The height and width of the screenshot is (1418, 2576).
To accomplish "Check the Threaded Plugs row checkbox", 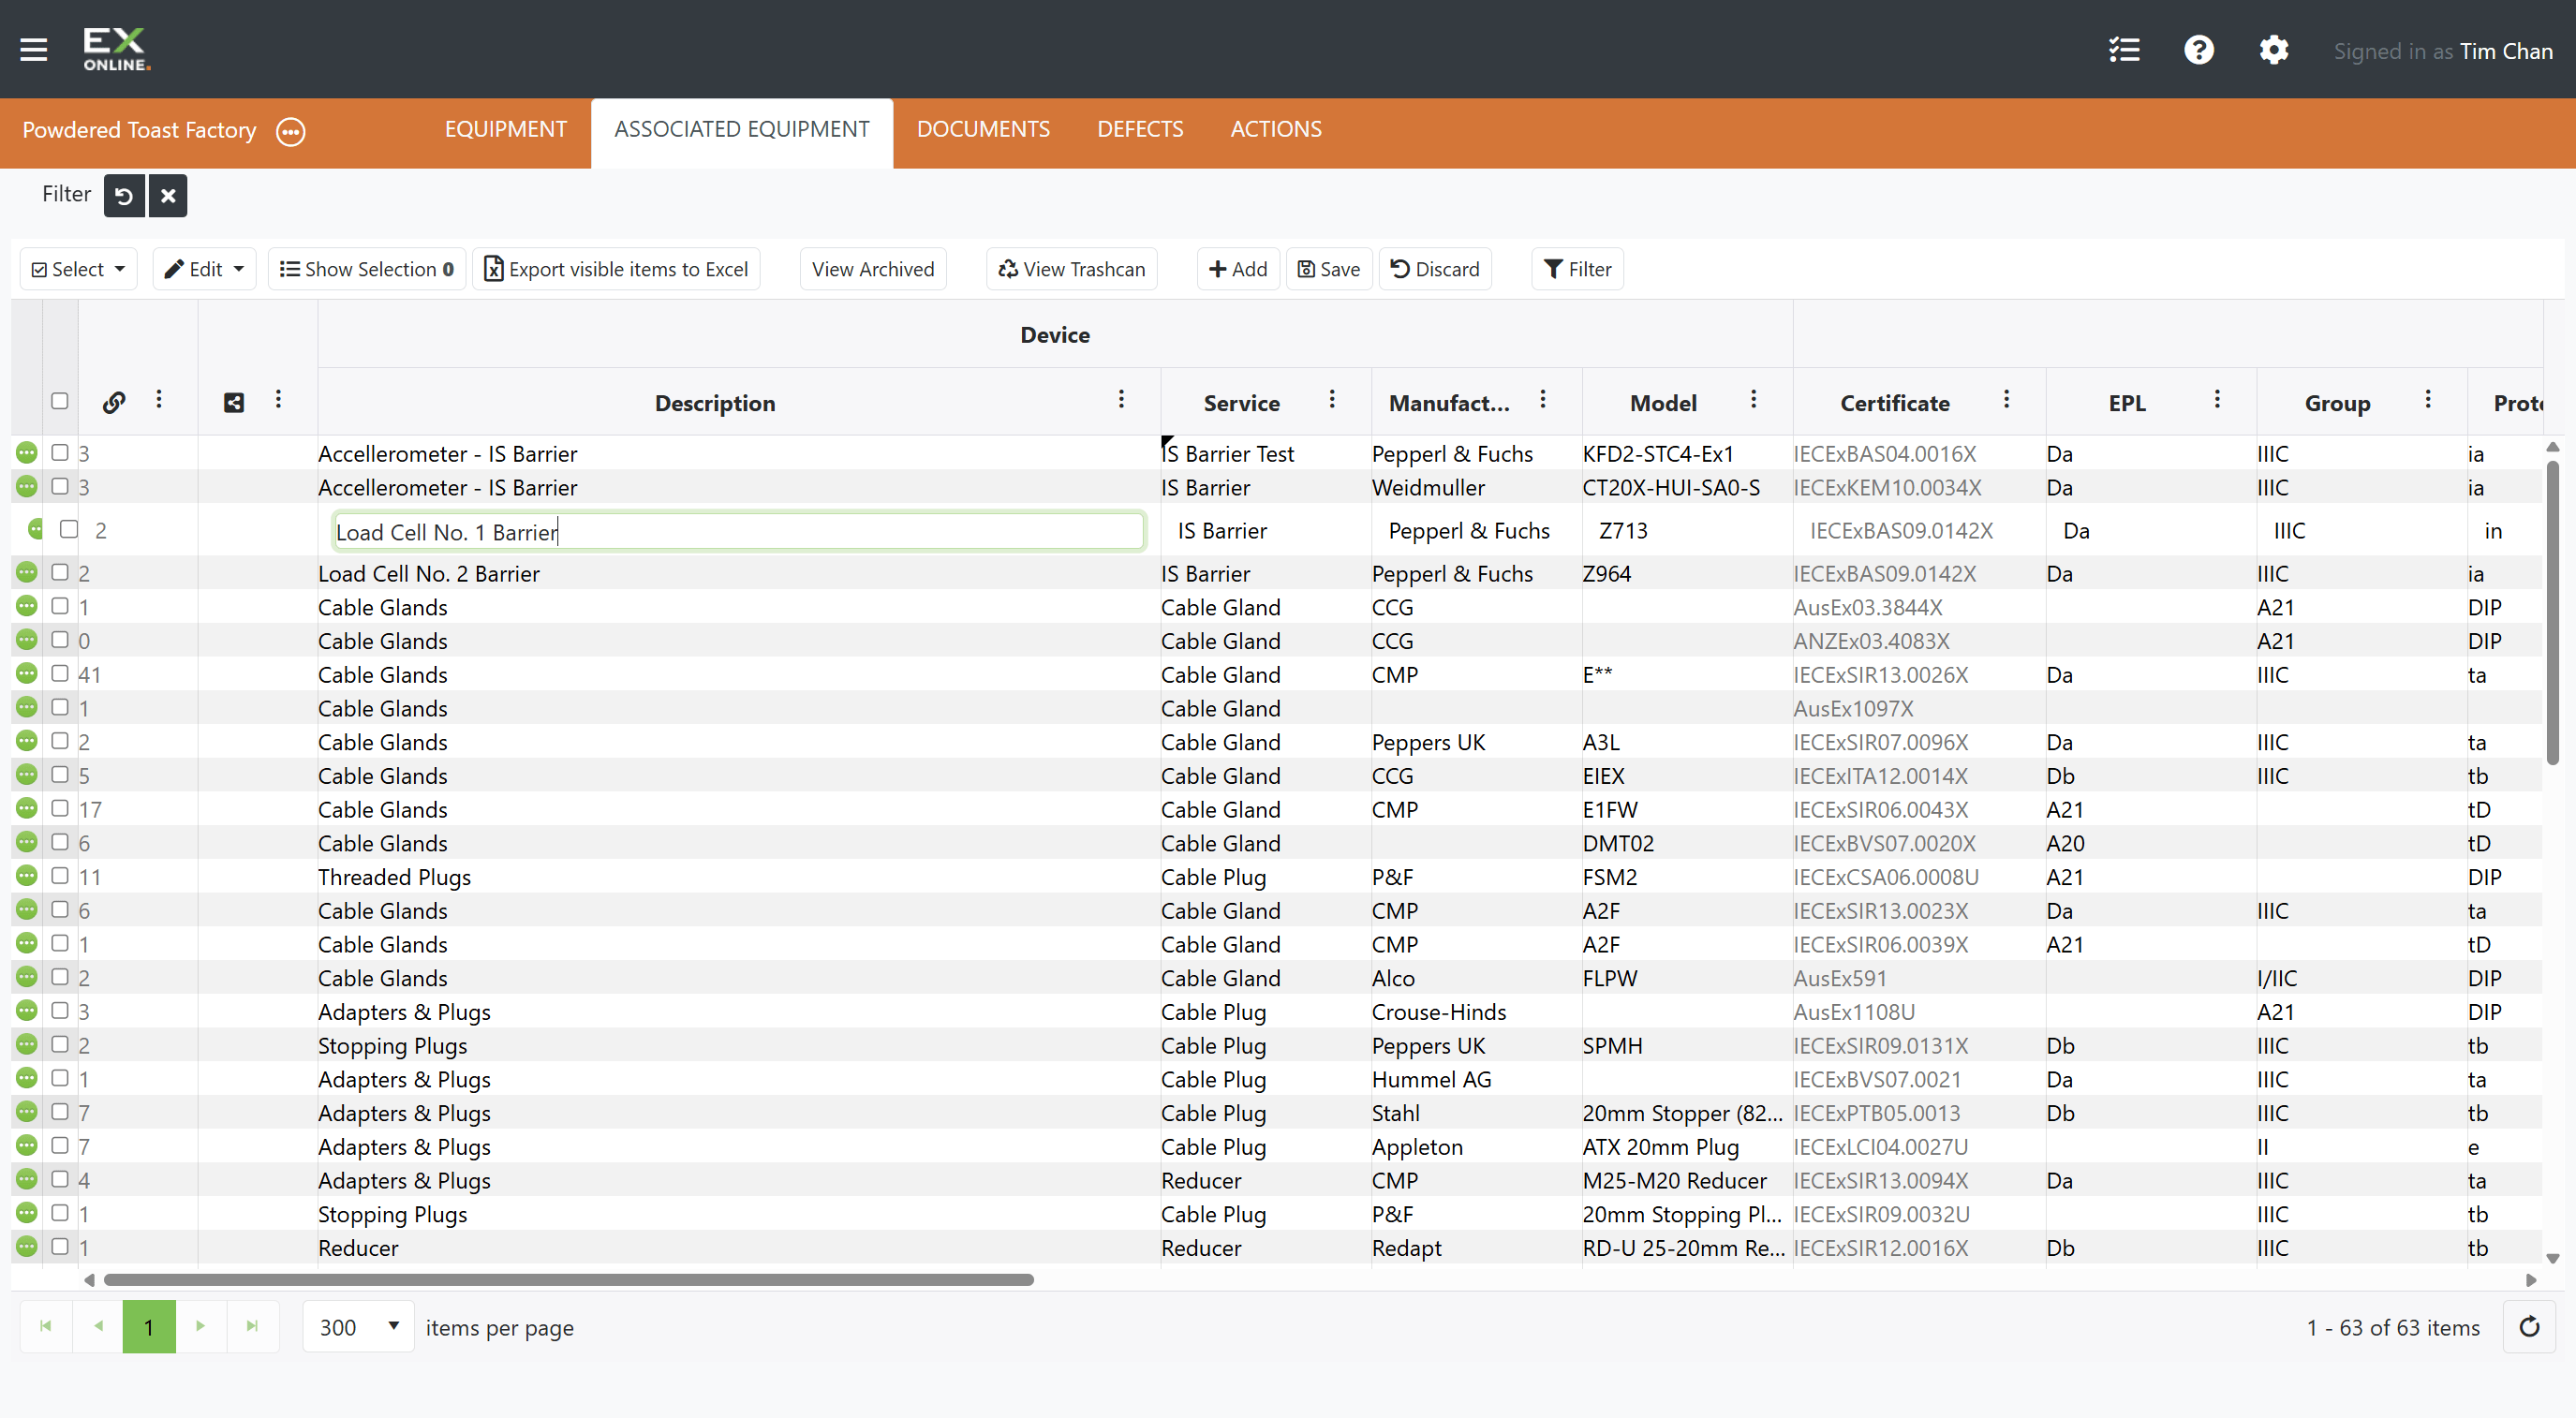I will pyautogui.click(x=60, y=875).
